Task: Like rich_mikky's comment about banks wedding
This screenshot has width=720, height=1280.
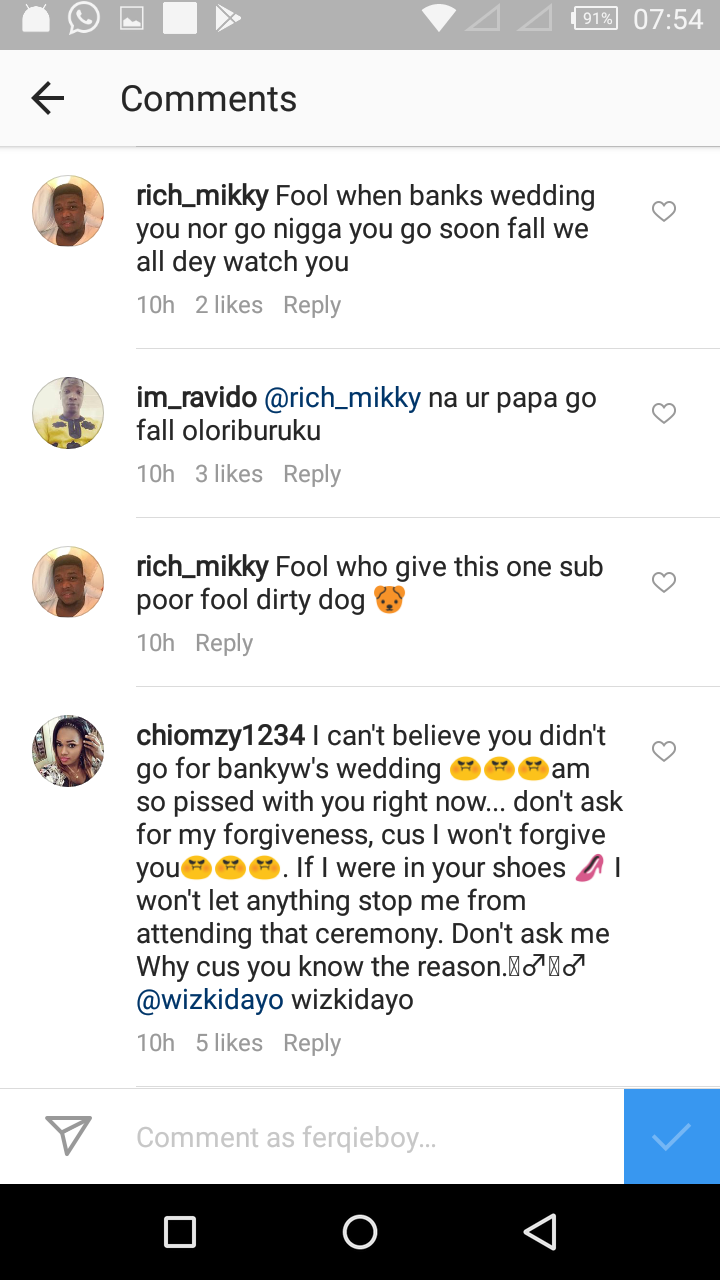Action: (664, 211)
